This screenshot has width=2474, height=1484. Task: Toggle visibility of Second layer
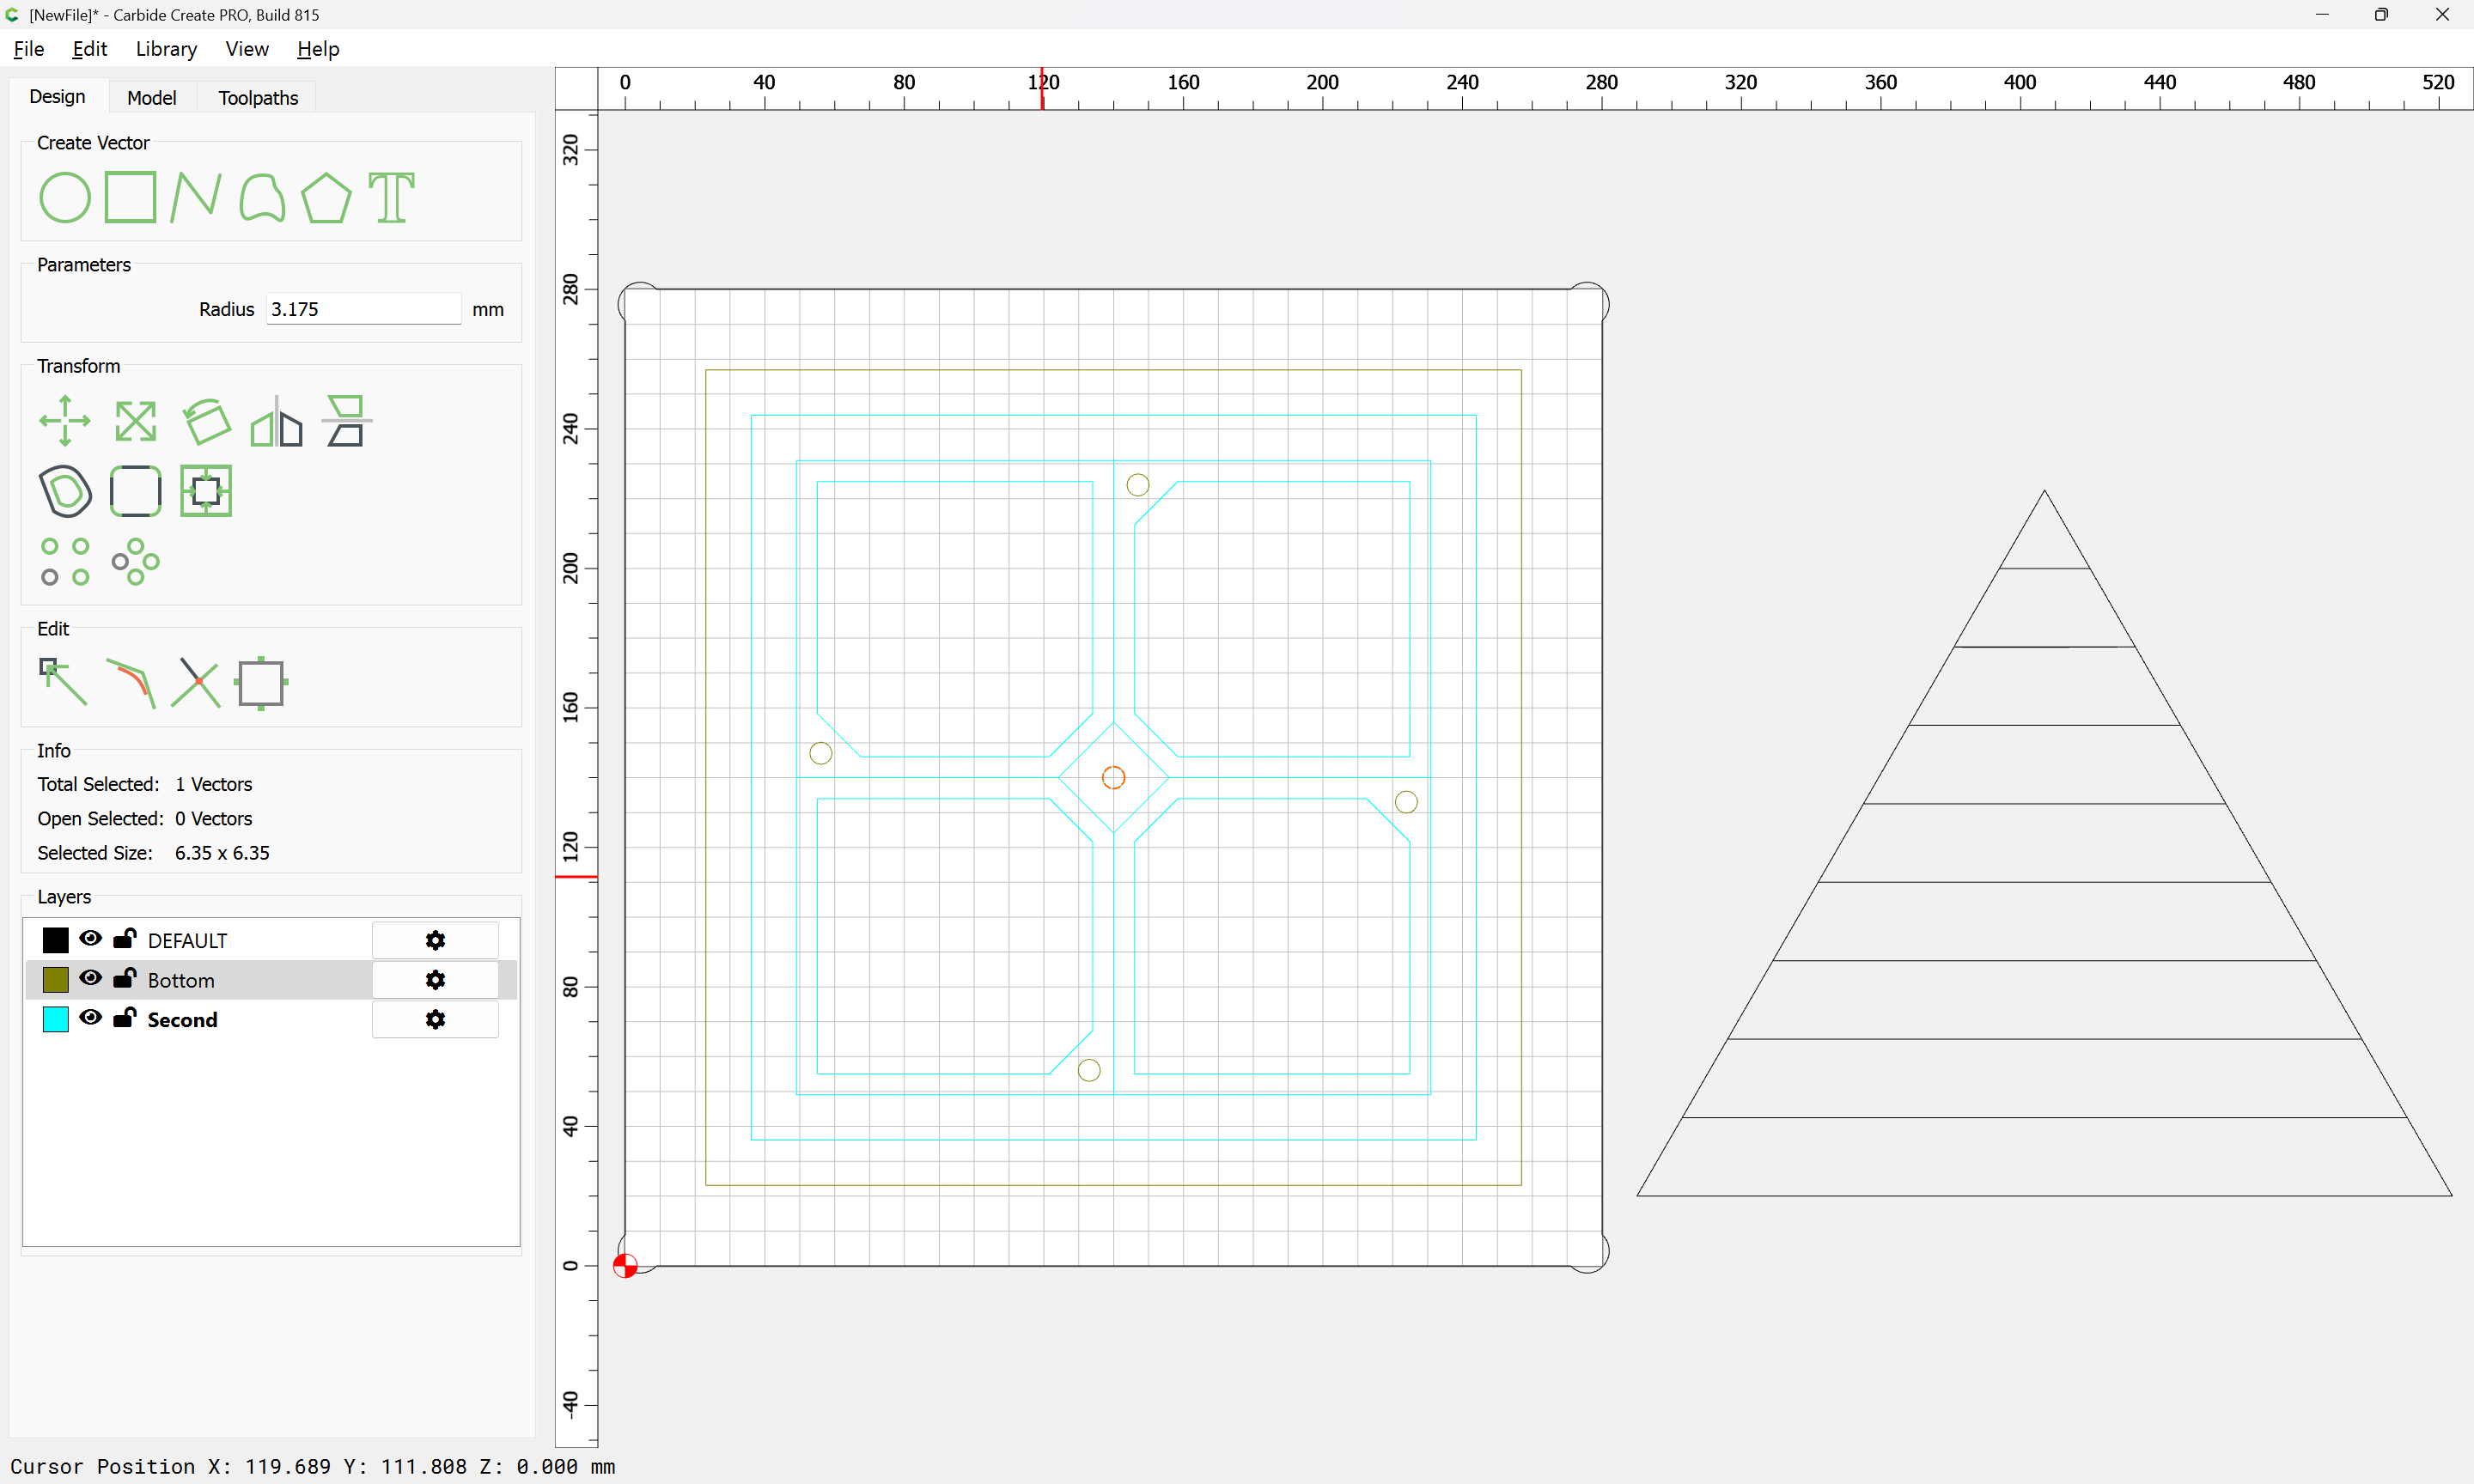click(x=90, y=1017)
